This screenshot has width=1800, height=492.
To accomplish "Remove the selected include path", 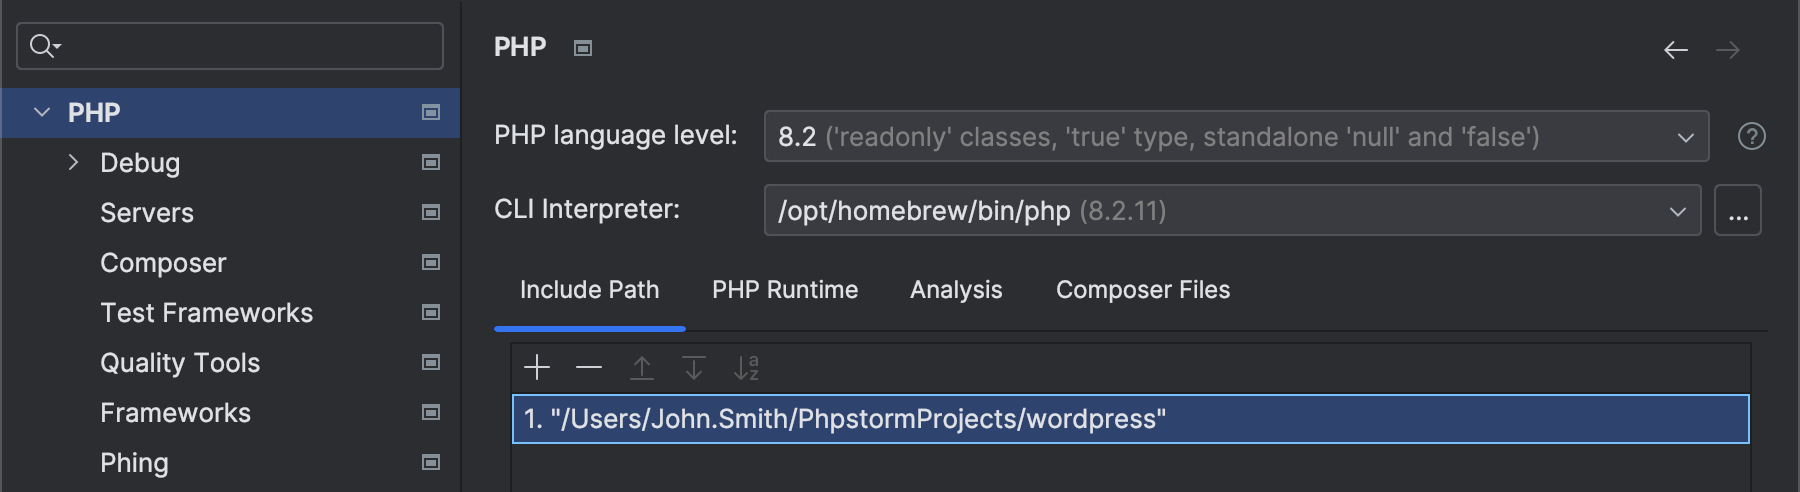I will (x=589, y=368).
